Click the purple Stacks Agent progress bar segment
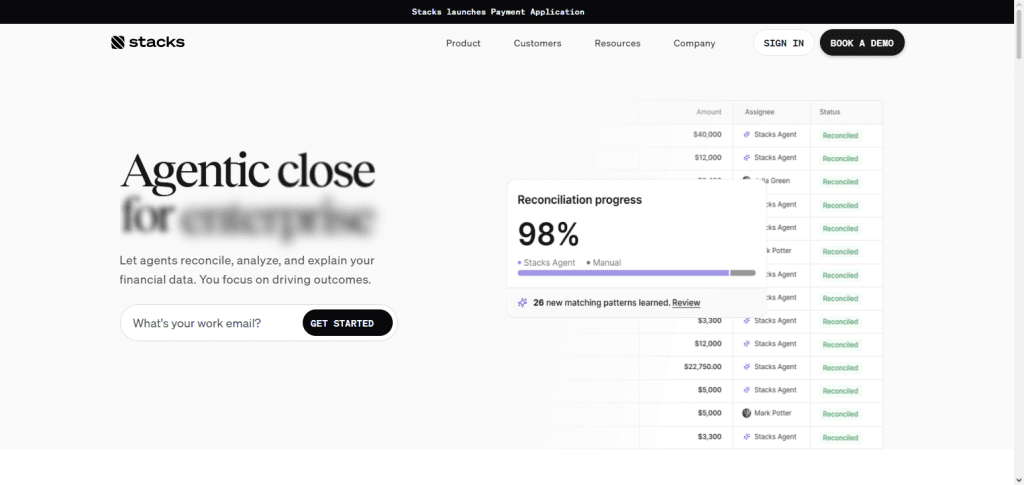 tap(623, 273)
